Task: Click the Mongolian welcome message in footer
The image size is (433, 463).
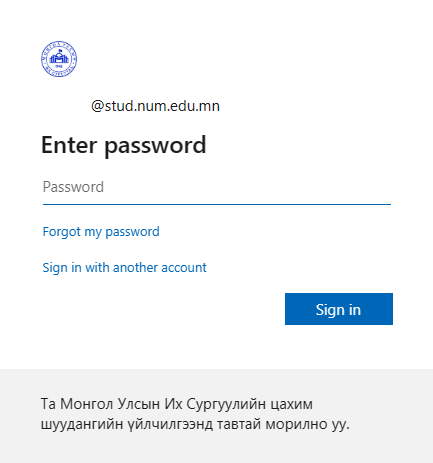Action: click(x=195, y=414)
